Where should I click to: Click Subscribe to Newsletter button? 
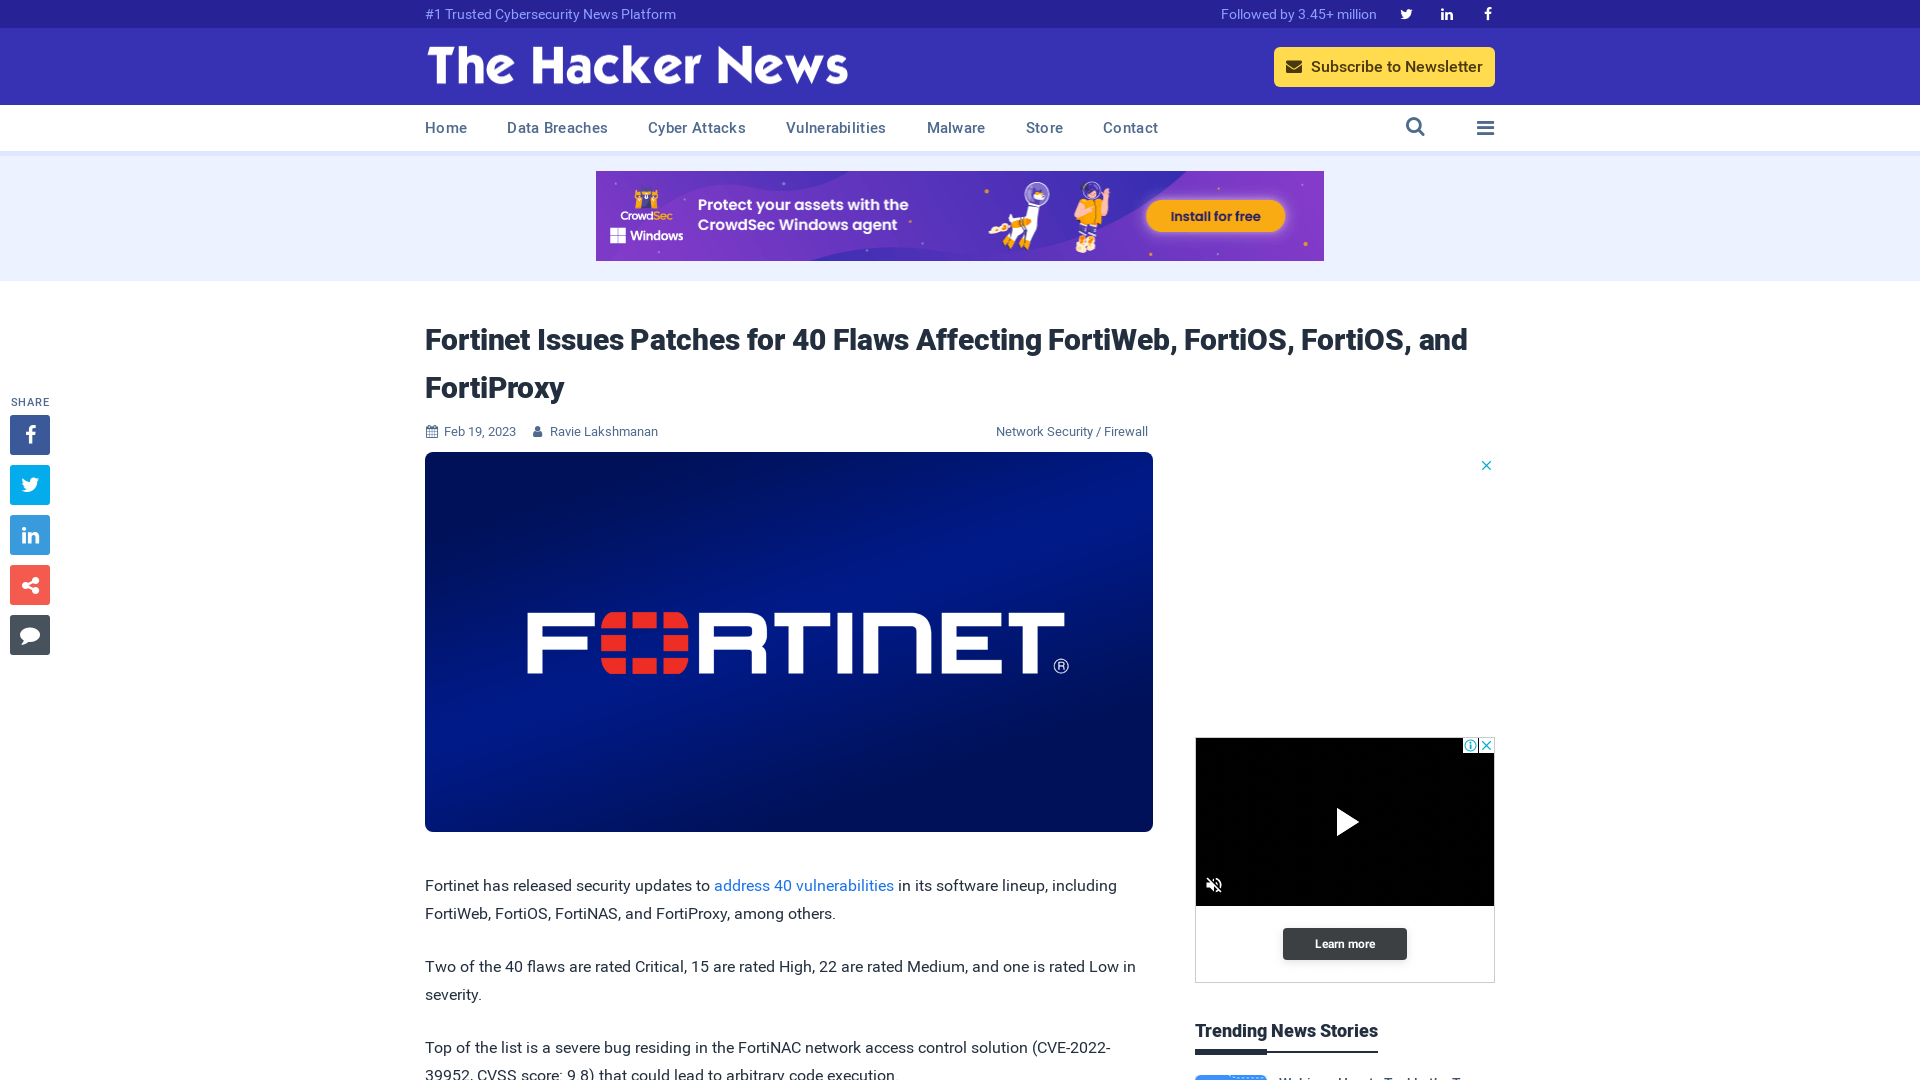click(x=1383, y=66)
